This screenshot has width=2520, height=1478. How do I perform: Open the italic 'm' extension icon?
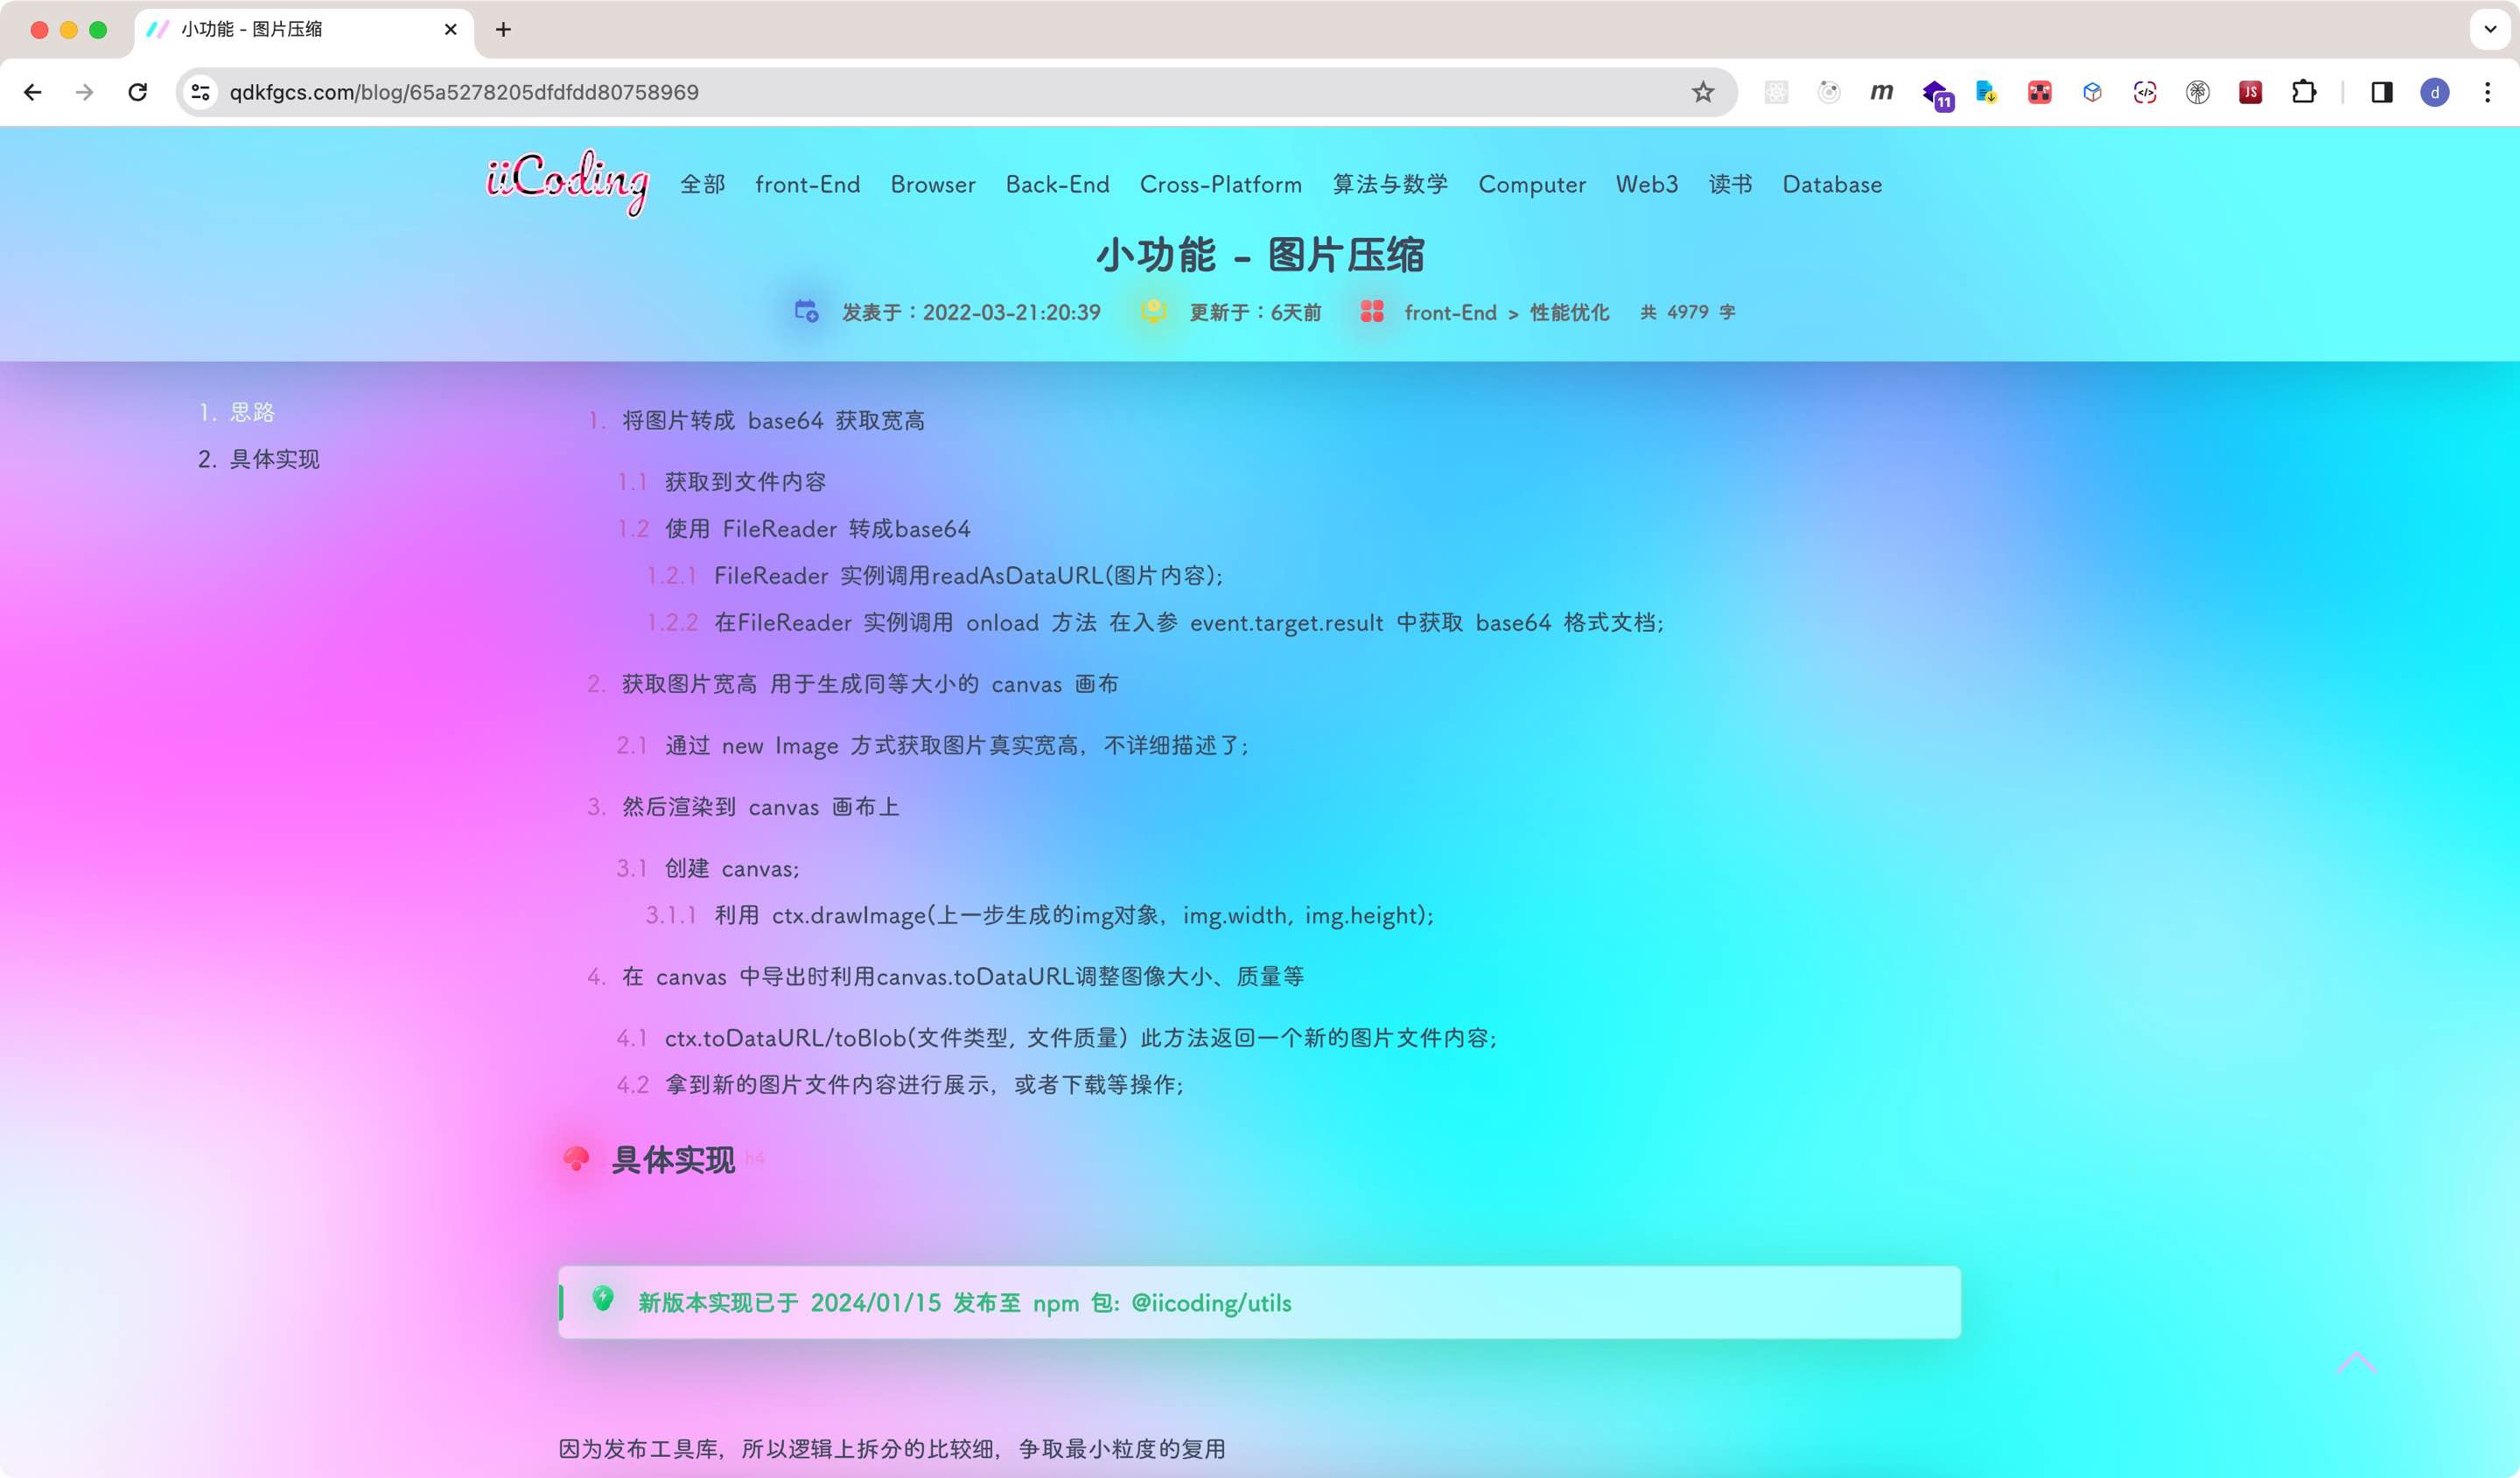[1881, 92]
